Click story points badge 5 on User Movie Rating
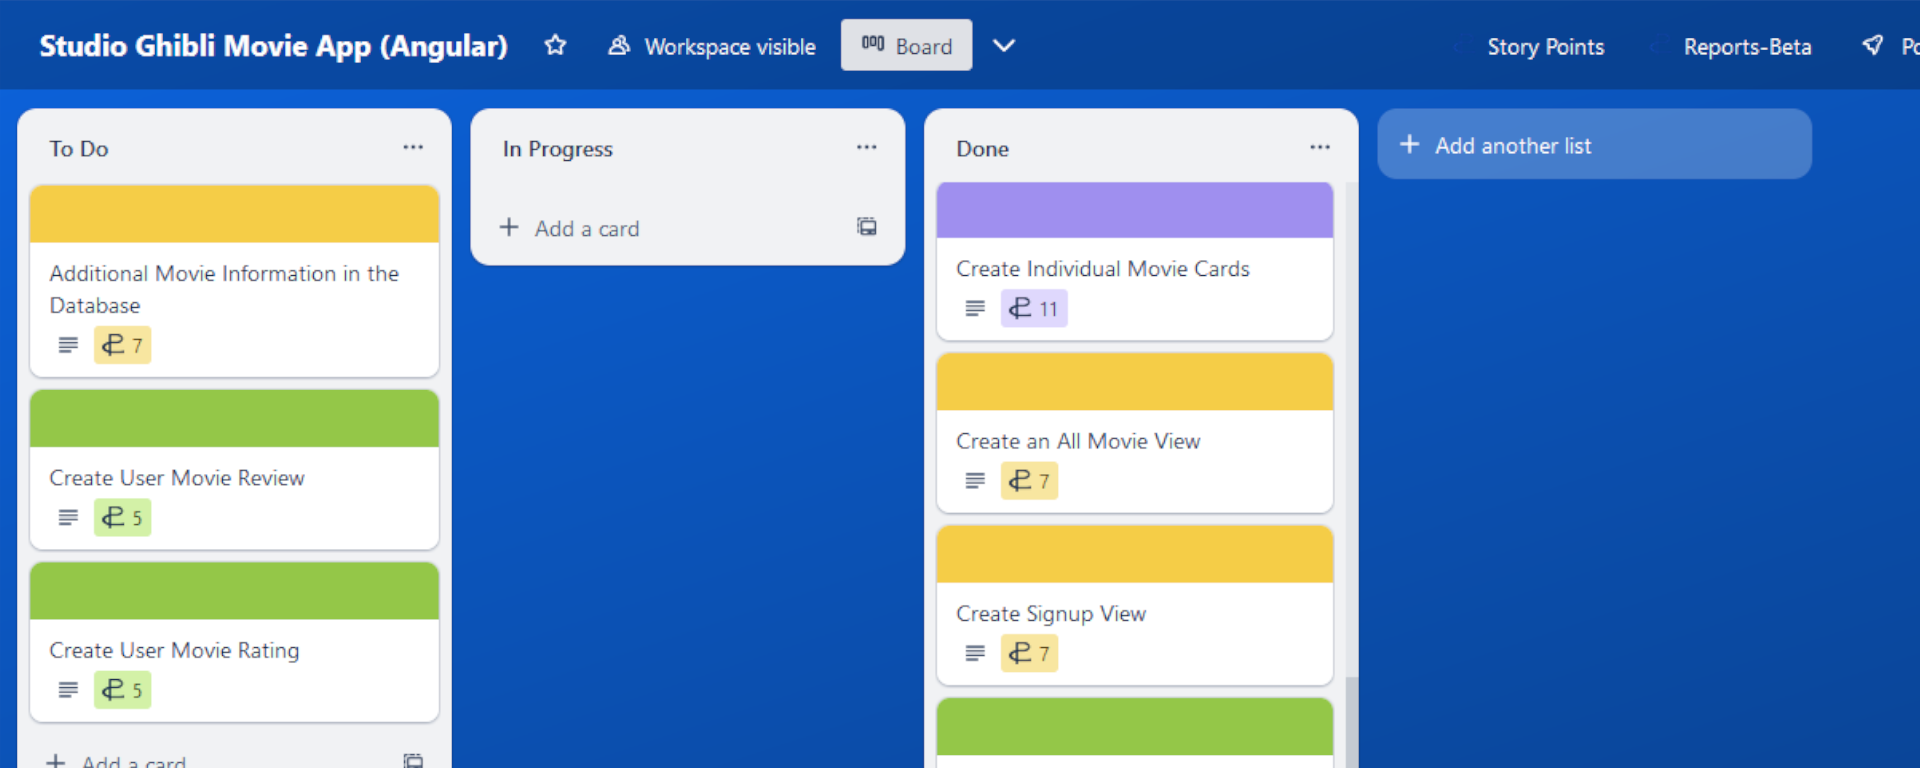 122,690
